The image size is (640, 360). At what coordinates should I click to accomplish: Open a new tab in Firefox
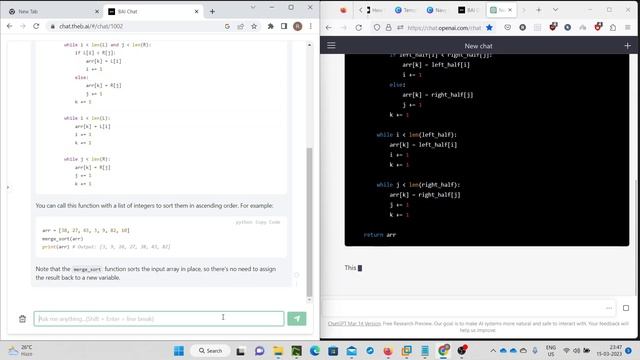(x=538, y=10)
